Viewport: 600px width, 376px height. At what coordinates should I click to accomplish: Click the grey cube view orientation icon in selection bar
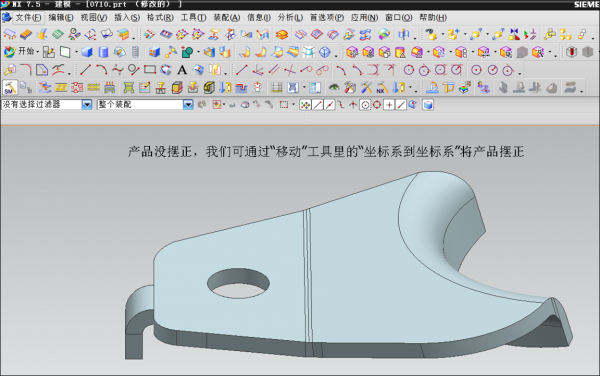point(428,105)
